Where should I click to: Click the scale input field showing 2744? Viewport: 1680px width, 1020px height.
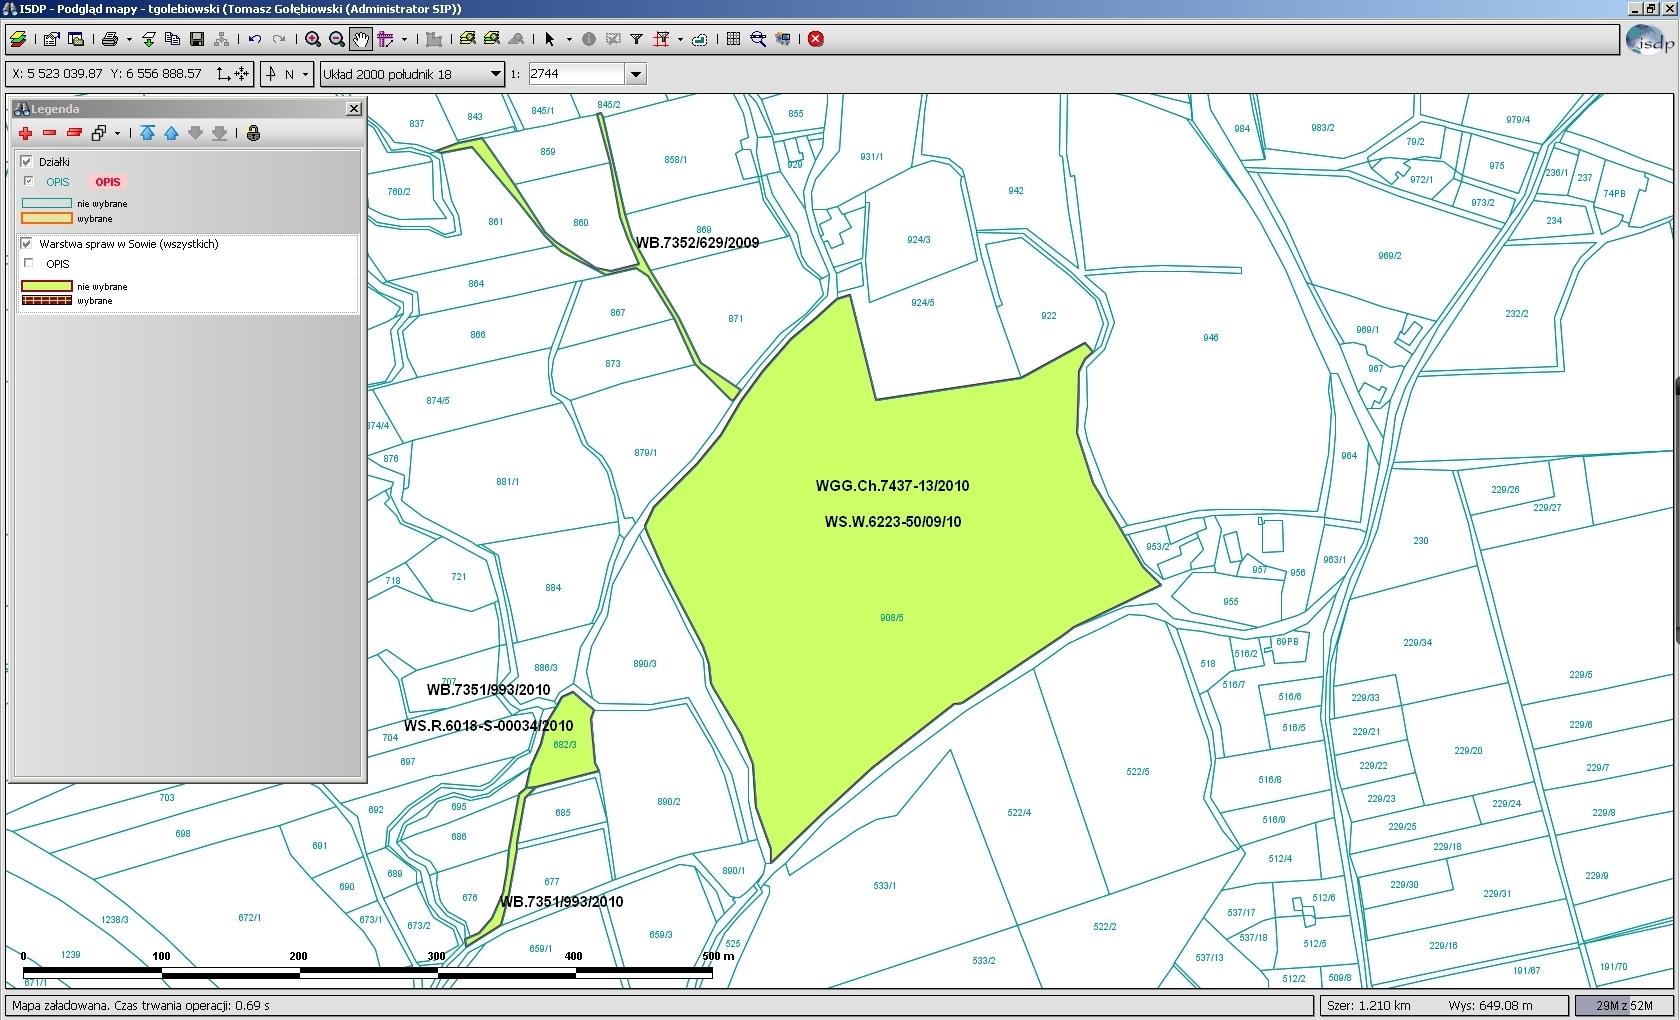pyautogui.click(x=576, y=74)
